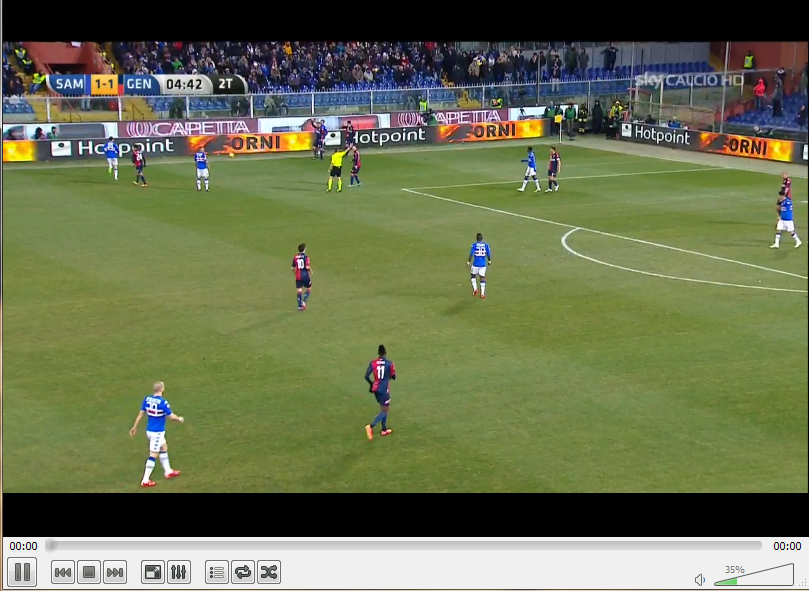Open the extended settings equalizer panel
809x591 pixels.
[x=177, y=572]
